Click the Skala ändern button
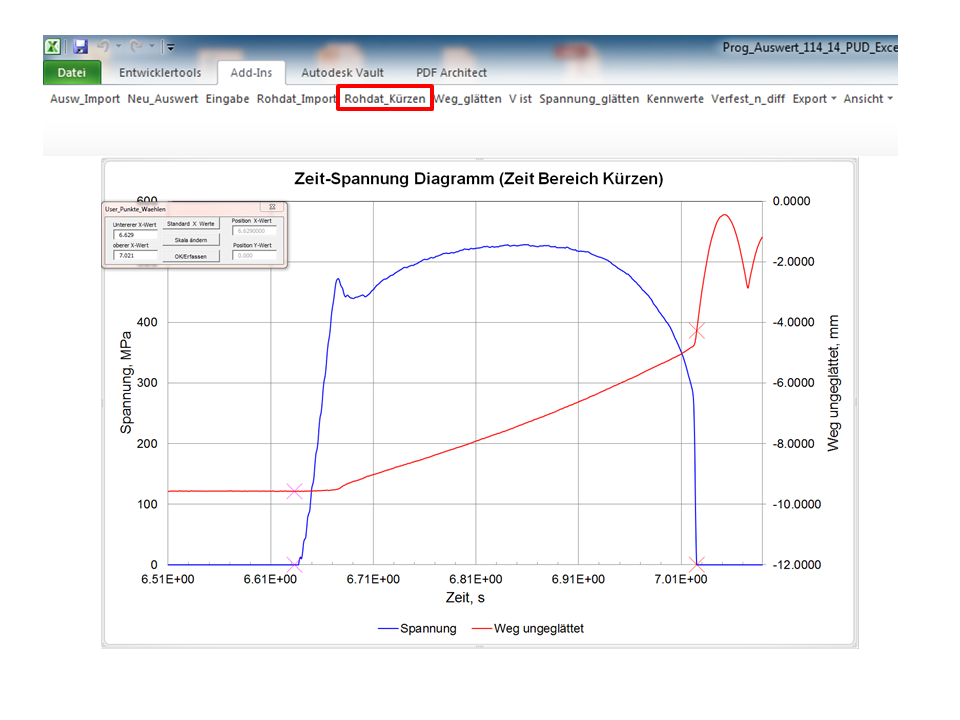The height and width of the screenshot is (720, 960). pos(191,240)
